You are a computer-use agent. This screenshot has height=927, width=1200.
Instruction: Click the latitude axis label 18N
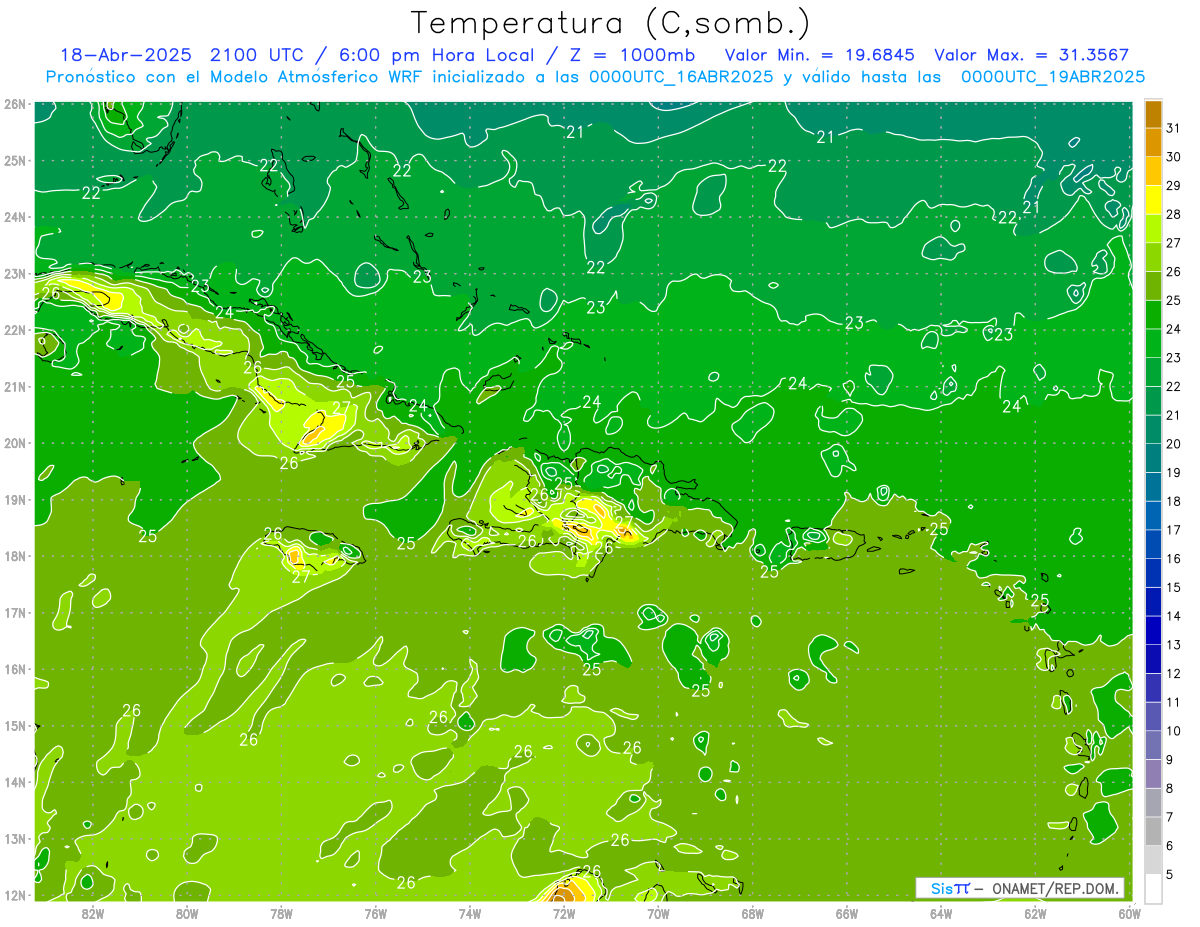click(15, 556)
